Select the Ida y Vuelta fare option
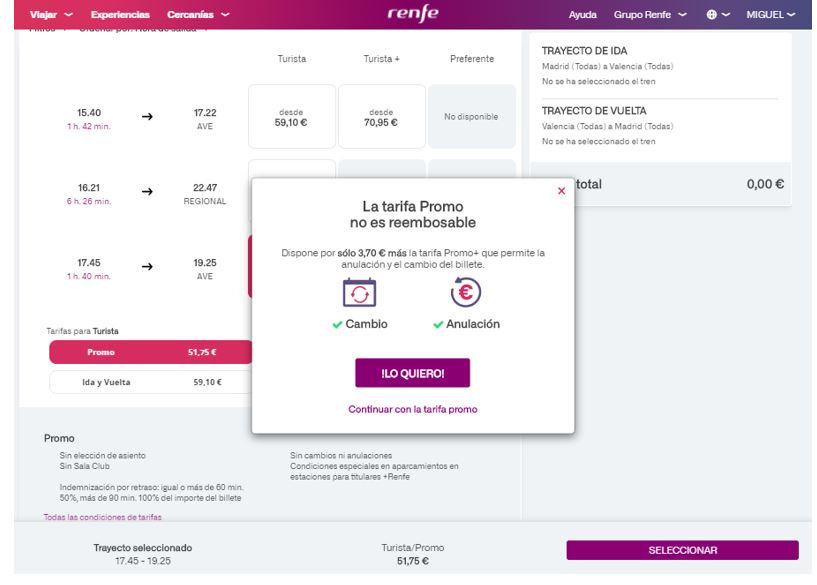This screenshot has width=817, height=585. [x=150, y=382]
